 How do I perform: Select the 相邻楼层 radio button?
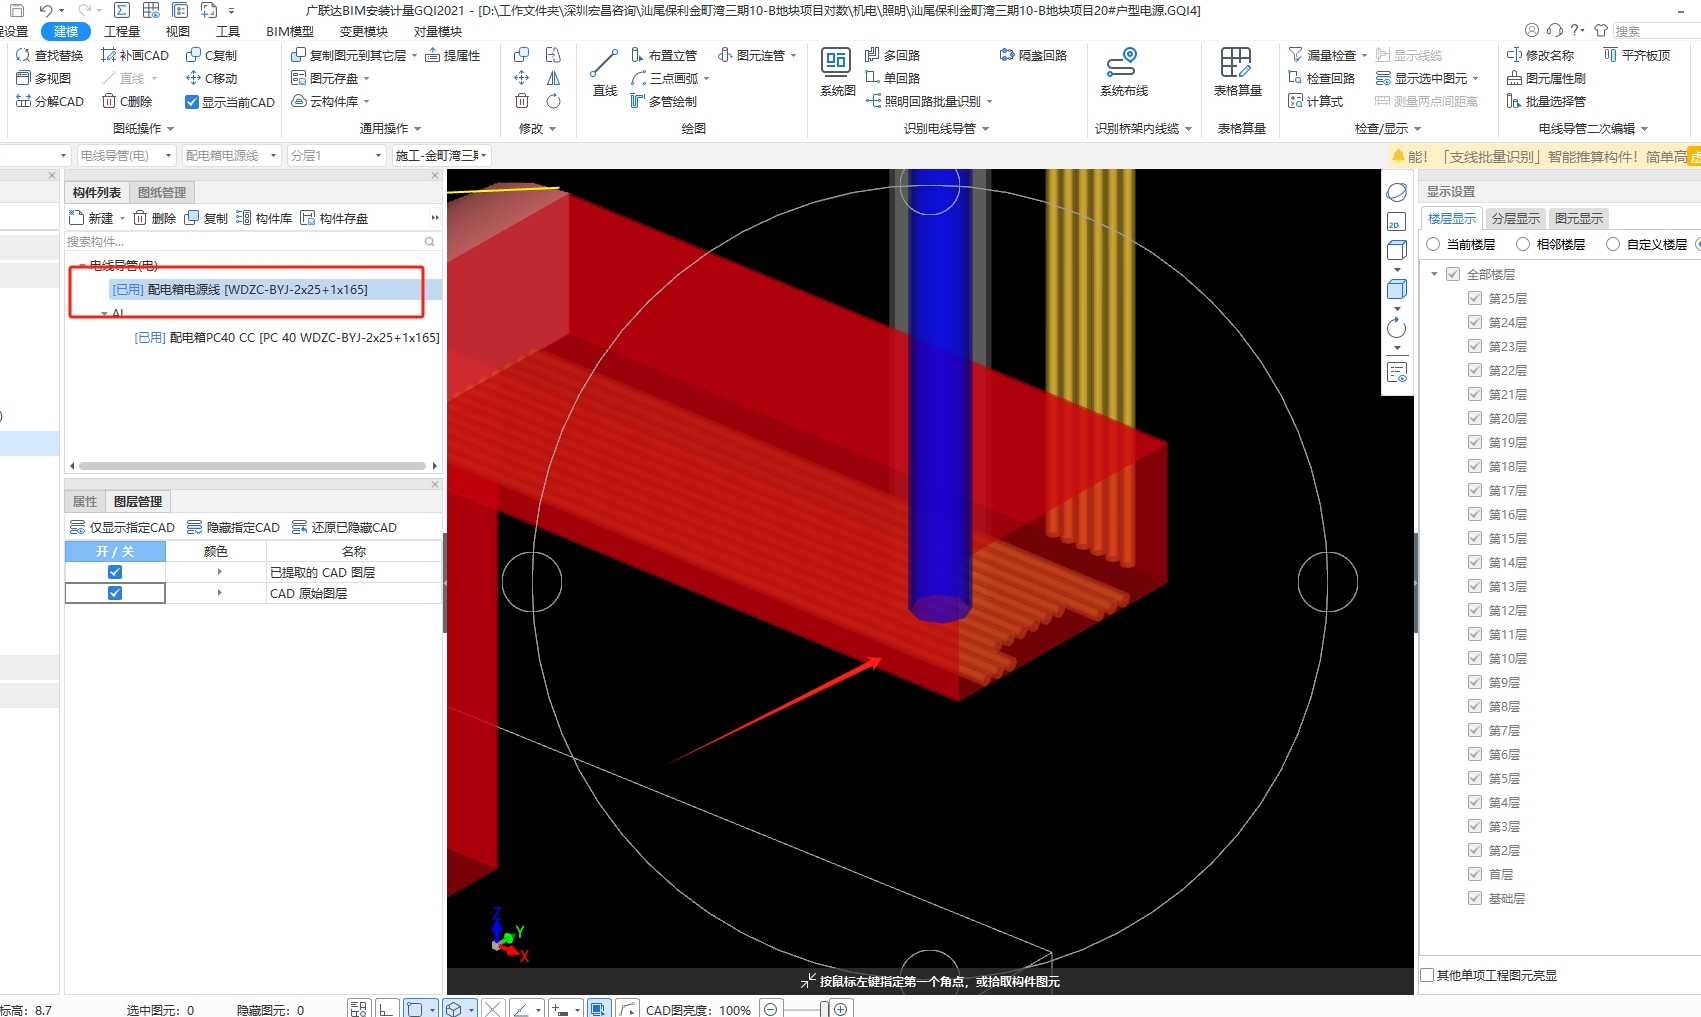tap(1523, 244)
